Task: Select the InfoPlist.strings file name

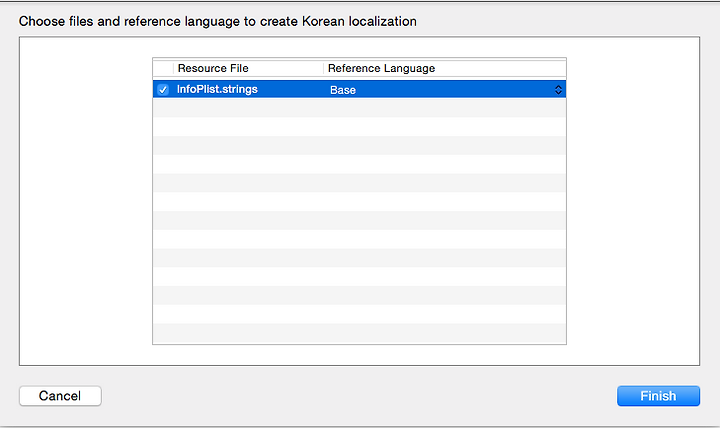Action: coord(217,89)
